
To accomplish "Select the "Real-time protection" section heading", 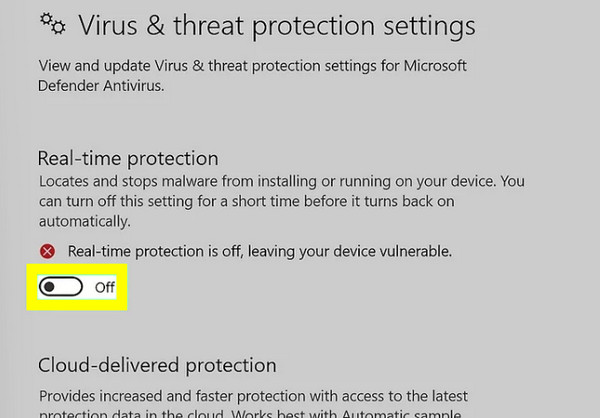I will [x=127, y=158].
